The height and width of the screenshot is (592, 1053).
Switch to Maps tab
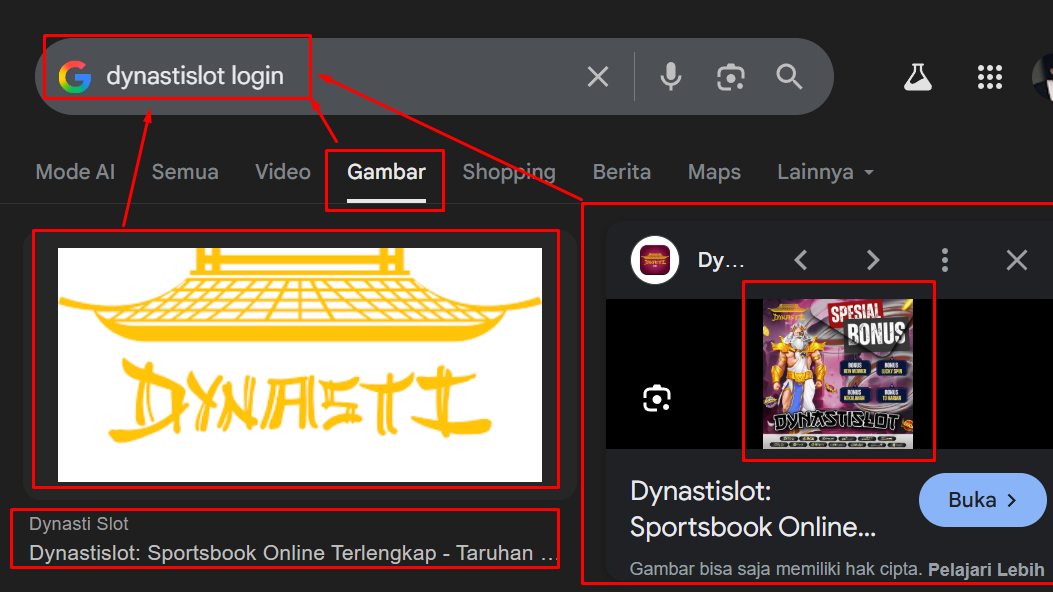coord(715,172)
